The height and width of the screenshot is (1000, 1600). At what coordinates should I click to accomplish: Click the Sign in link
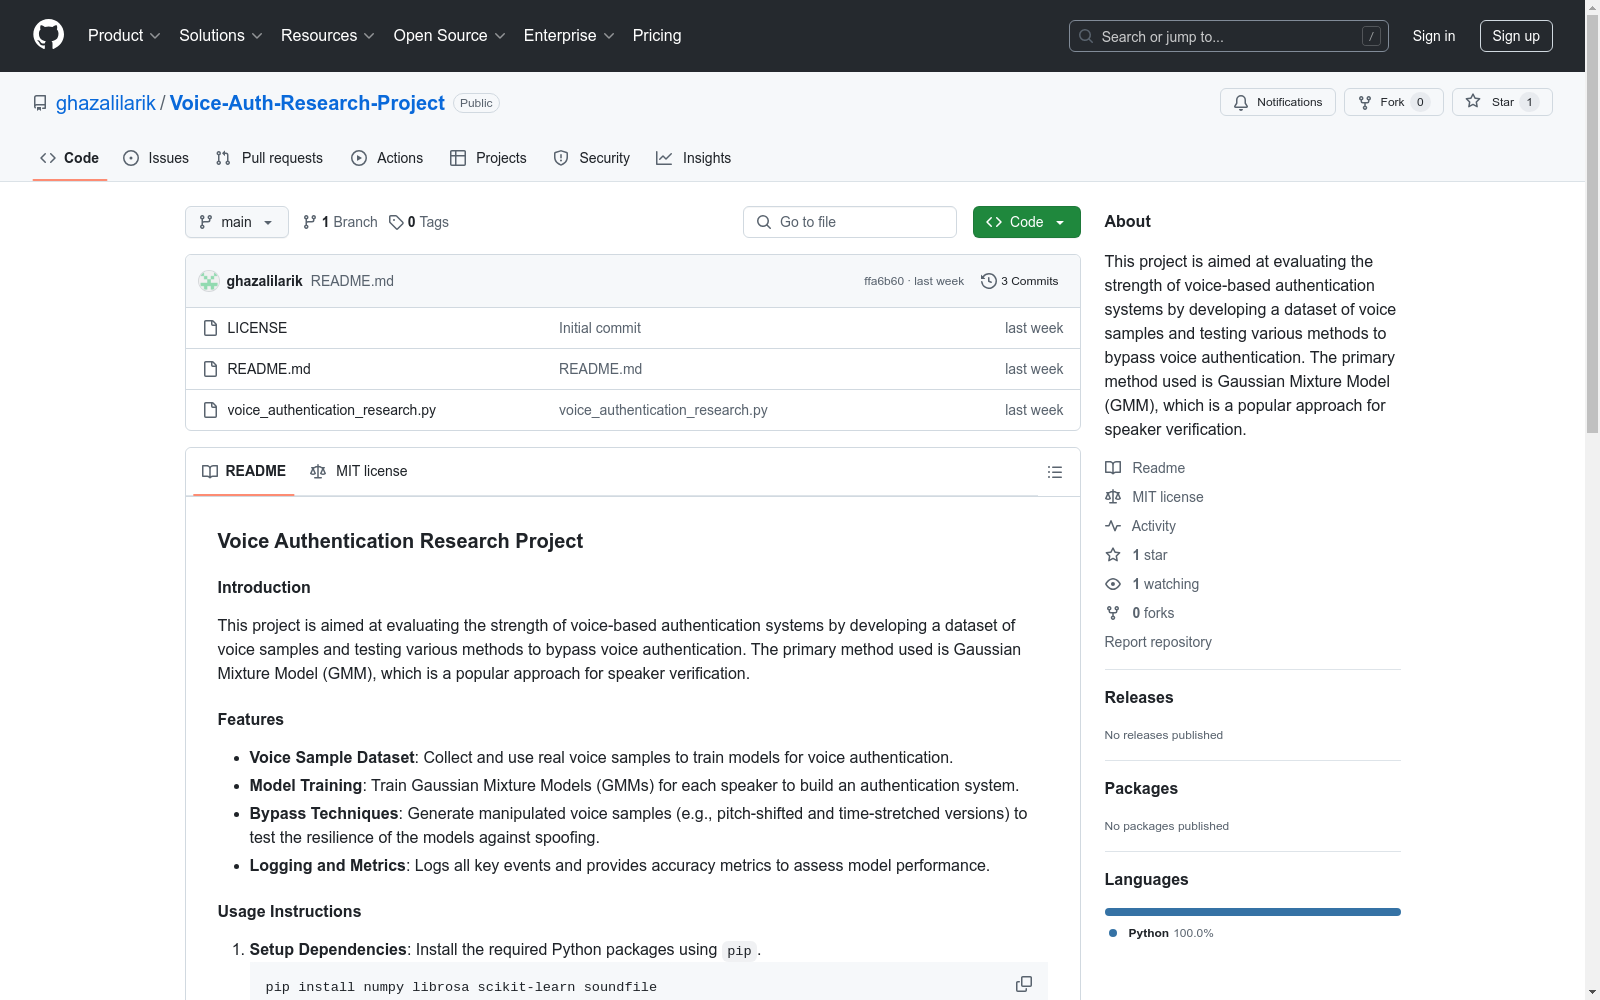[1434, 36]
